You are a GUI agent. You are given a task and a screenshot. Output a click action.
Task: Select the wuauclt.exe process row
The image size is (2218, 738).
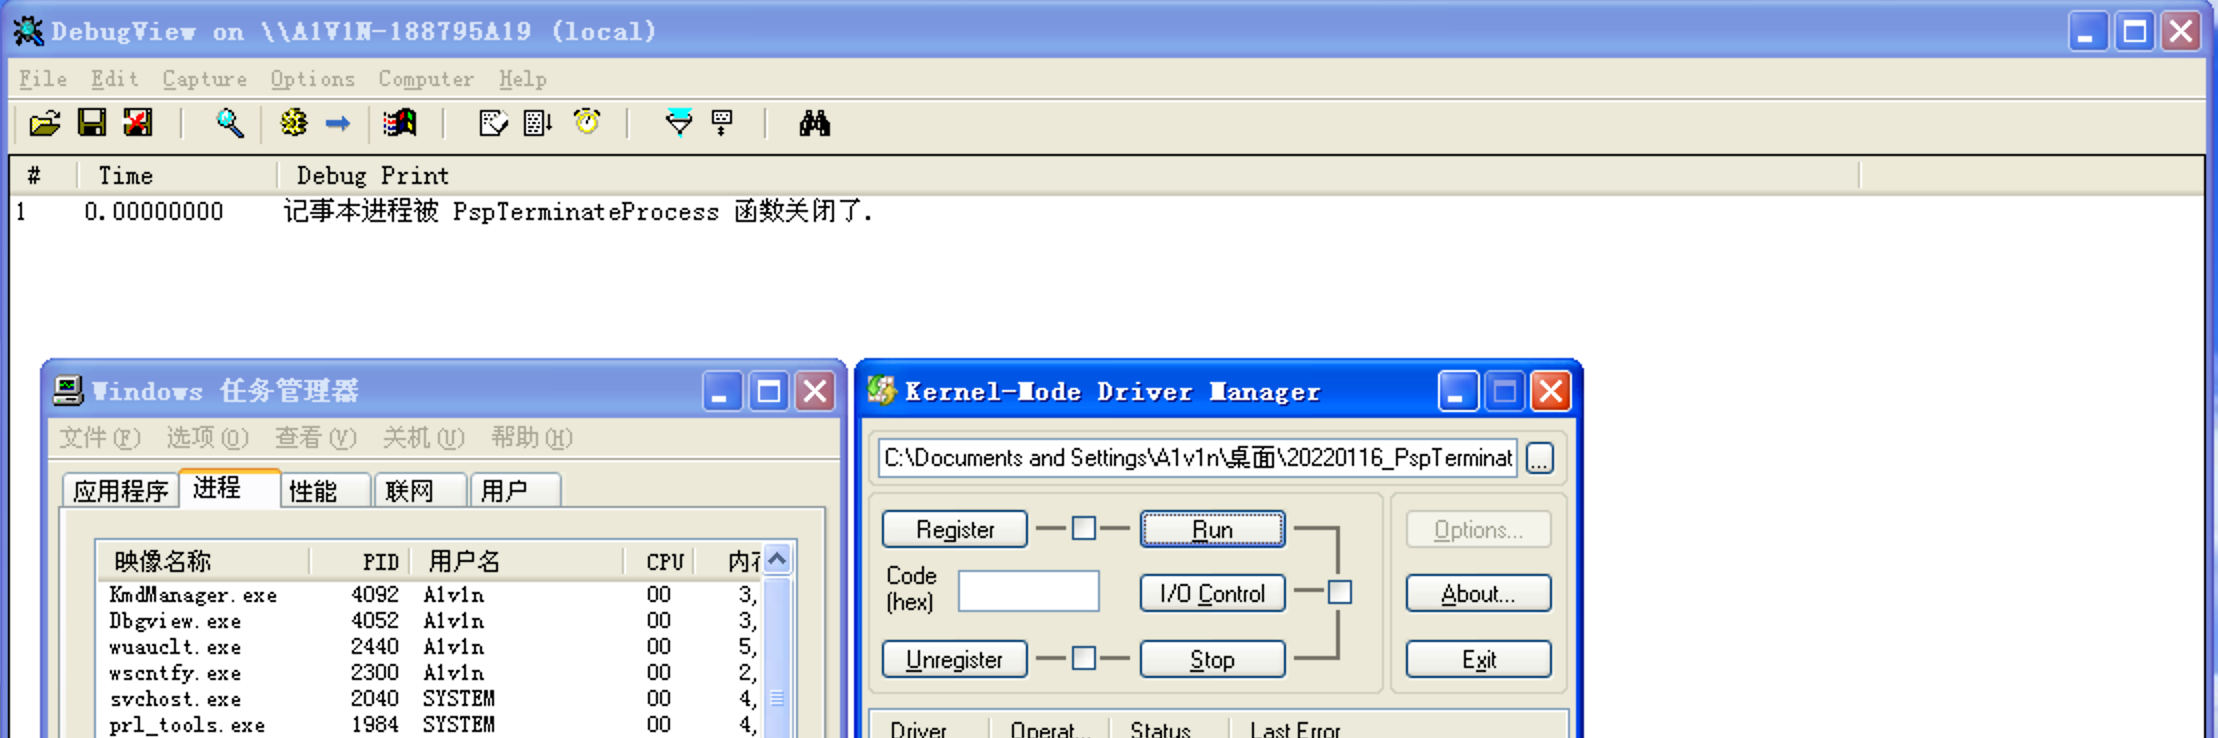click(431, 646)
